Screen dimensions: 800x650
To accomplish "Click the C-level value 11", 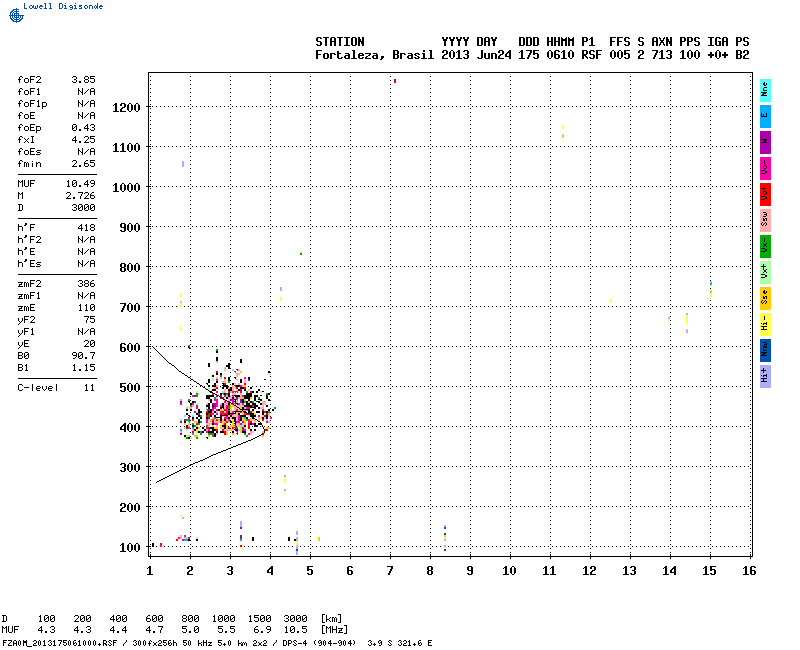I will [89, 388].
